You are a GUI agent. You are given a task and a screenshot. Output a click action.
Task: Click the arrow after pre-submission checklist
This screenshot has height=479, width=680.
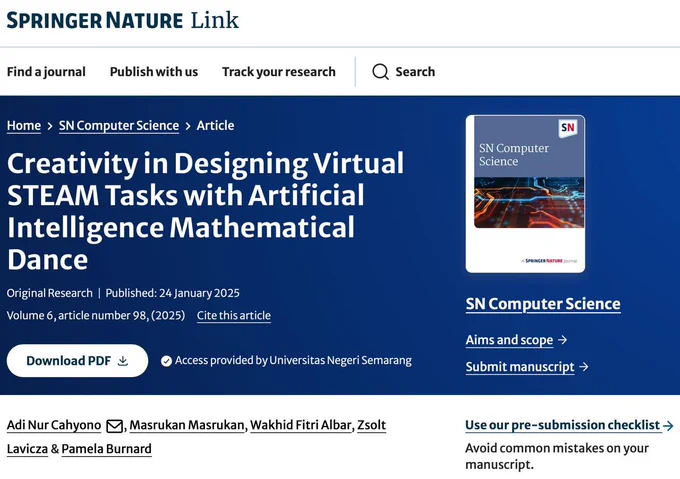[x=668, y=426]
